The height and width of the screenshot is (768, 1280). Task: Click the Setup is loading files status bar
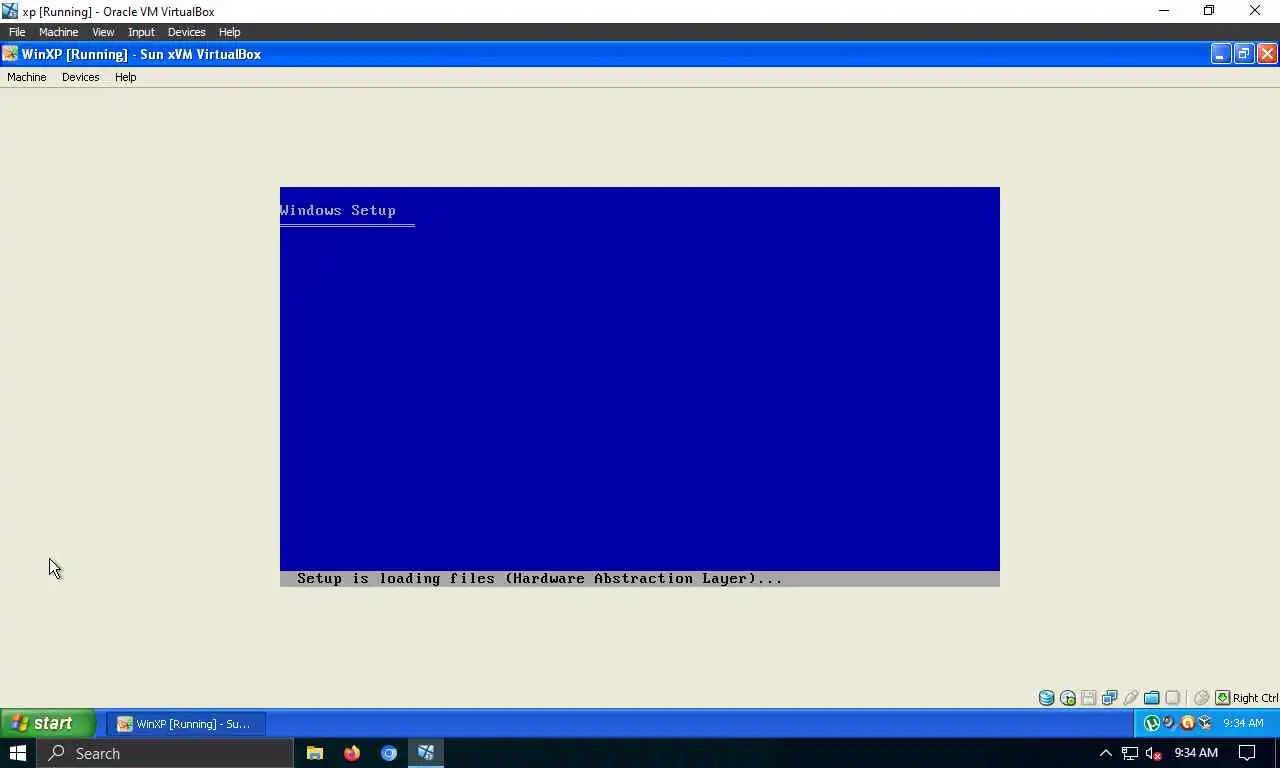coord(640,578)
